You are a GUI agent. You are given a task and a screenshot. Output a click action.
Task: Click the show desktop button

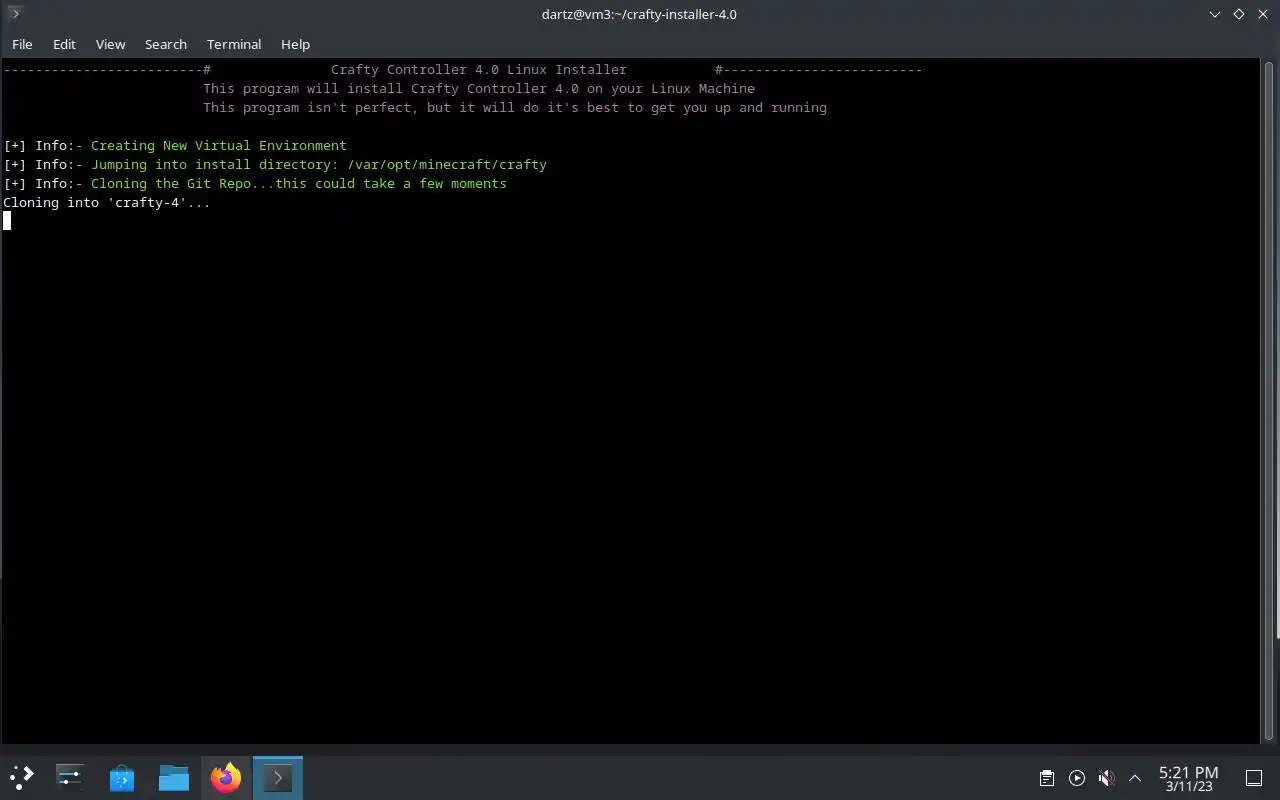[1253, 778]
